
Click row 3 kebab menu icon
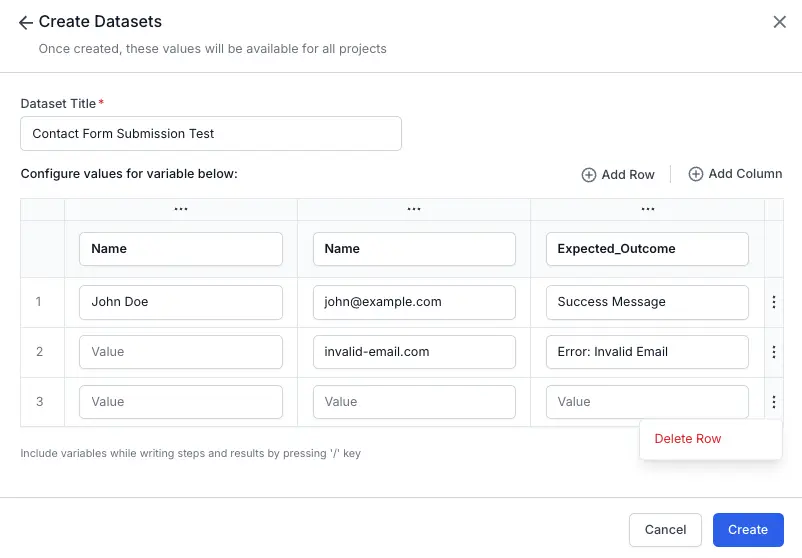[x=774, y=402]
